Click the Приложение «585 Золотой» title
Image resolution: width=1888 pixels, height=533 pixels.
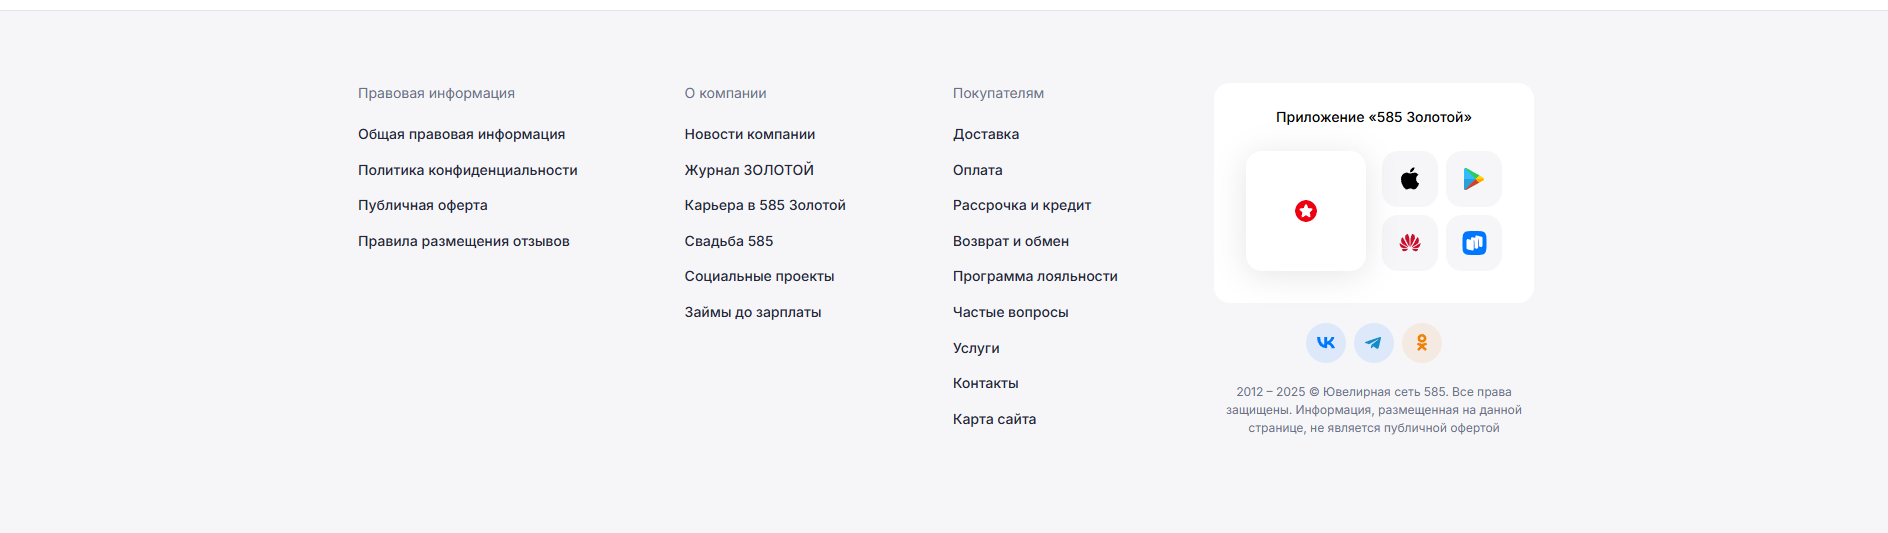[x=1374, y=117]
